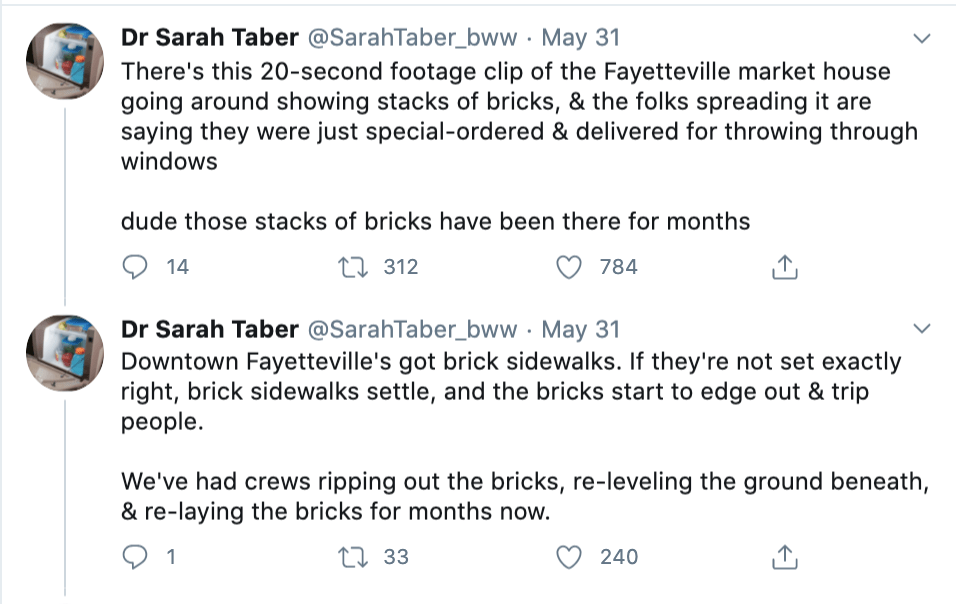Reply to the first tweet about brick stacks
Screen dimensions: 956x604
click(134, 267)
